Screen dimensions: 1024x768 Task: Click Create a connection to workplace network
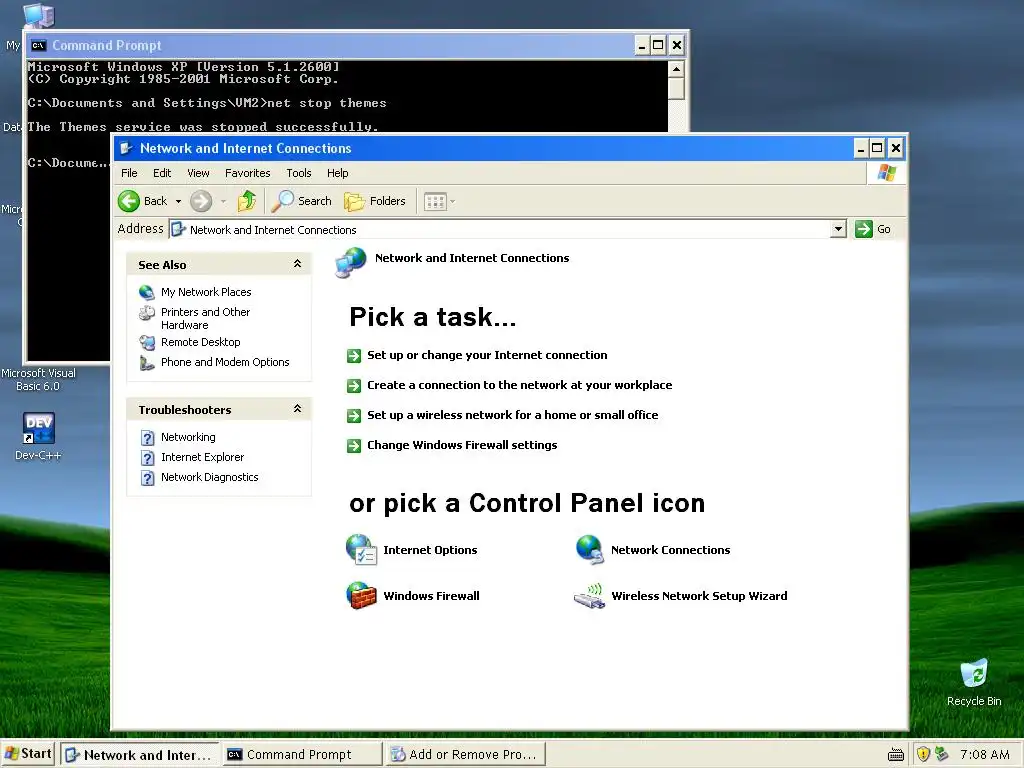click(519, 385)
